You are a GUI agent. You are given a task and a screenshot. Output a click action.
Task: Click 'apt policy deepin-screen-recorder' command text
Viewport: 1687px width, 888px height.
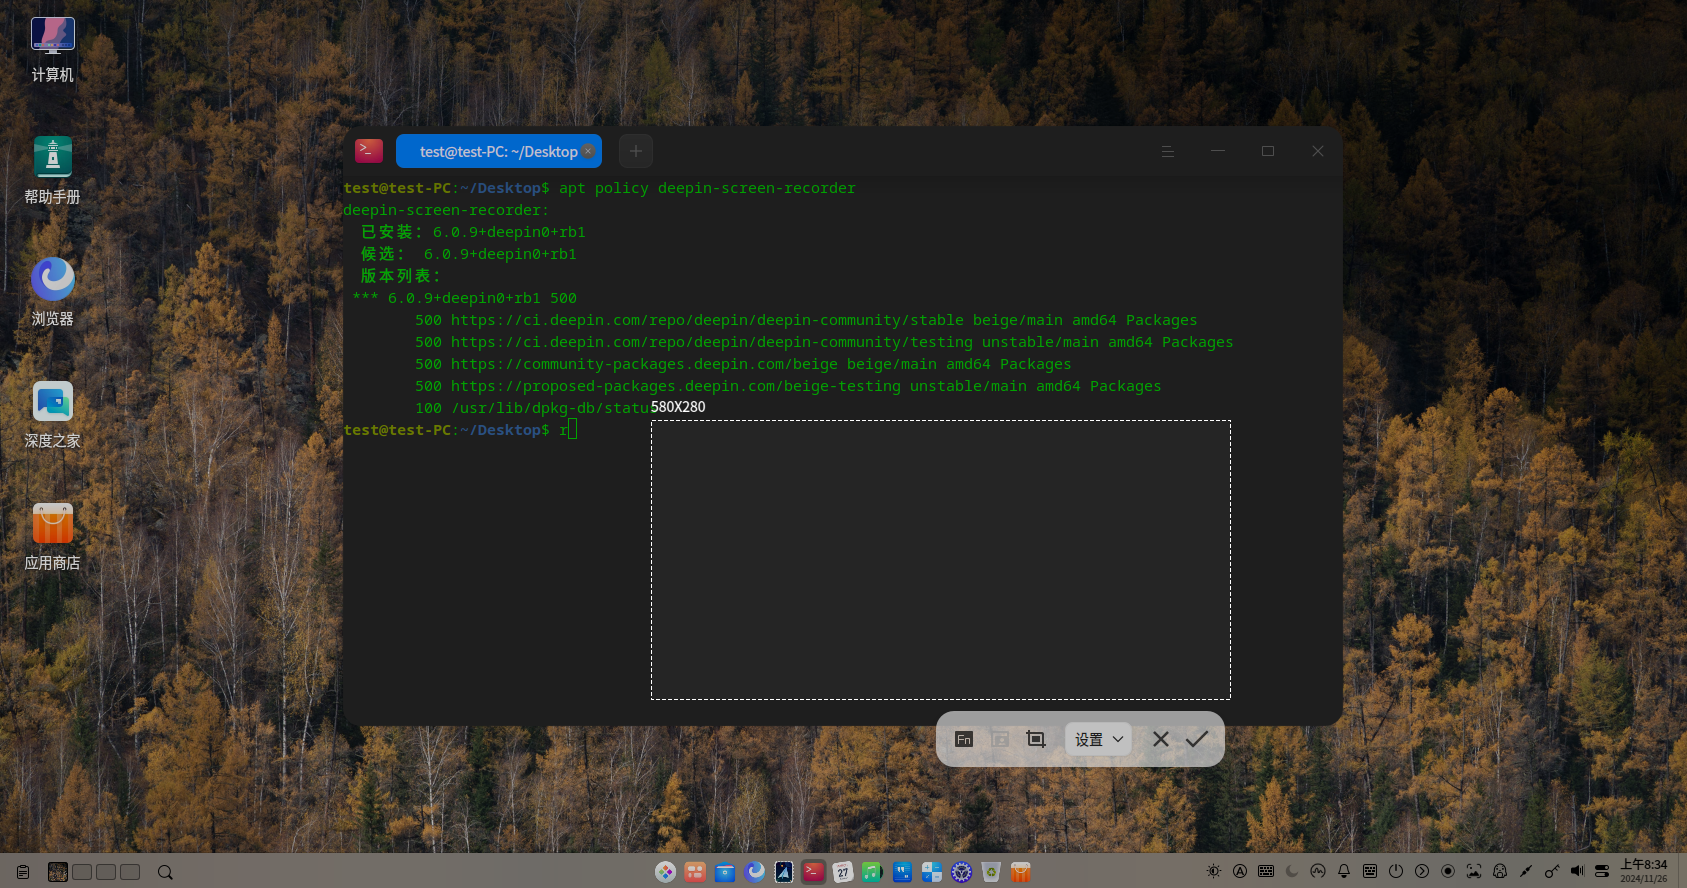(707, 188)
